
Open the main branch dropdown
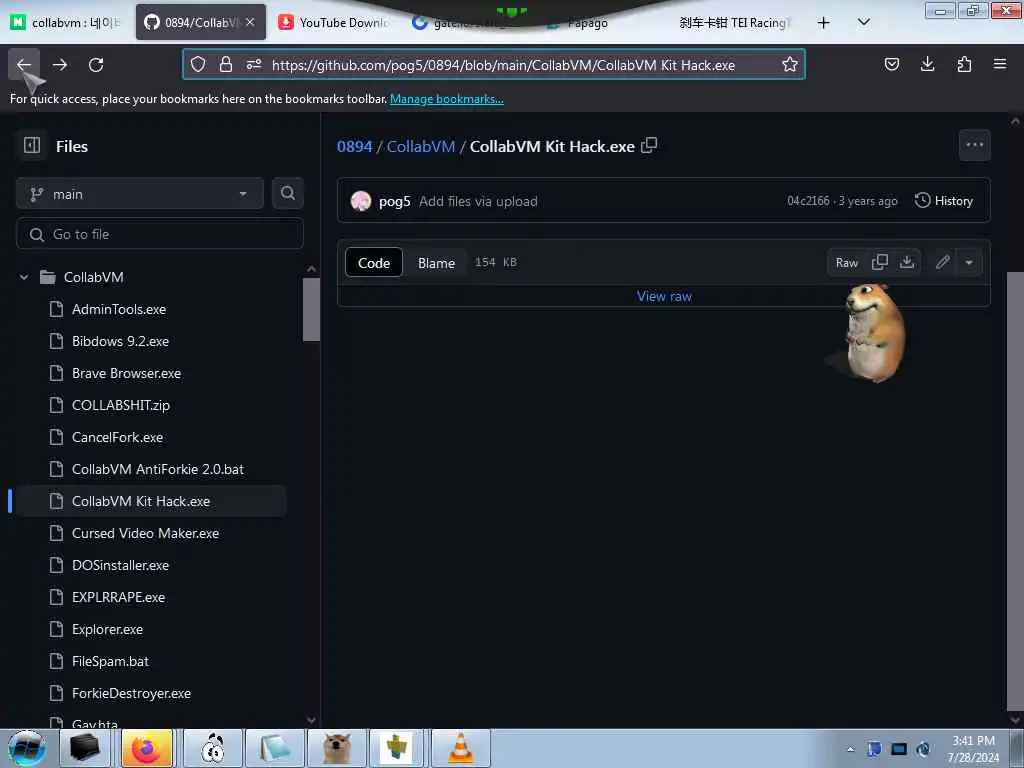pyautogui.click(x=140, y=194)
